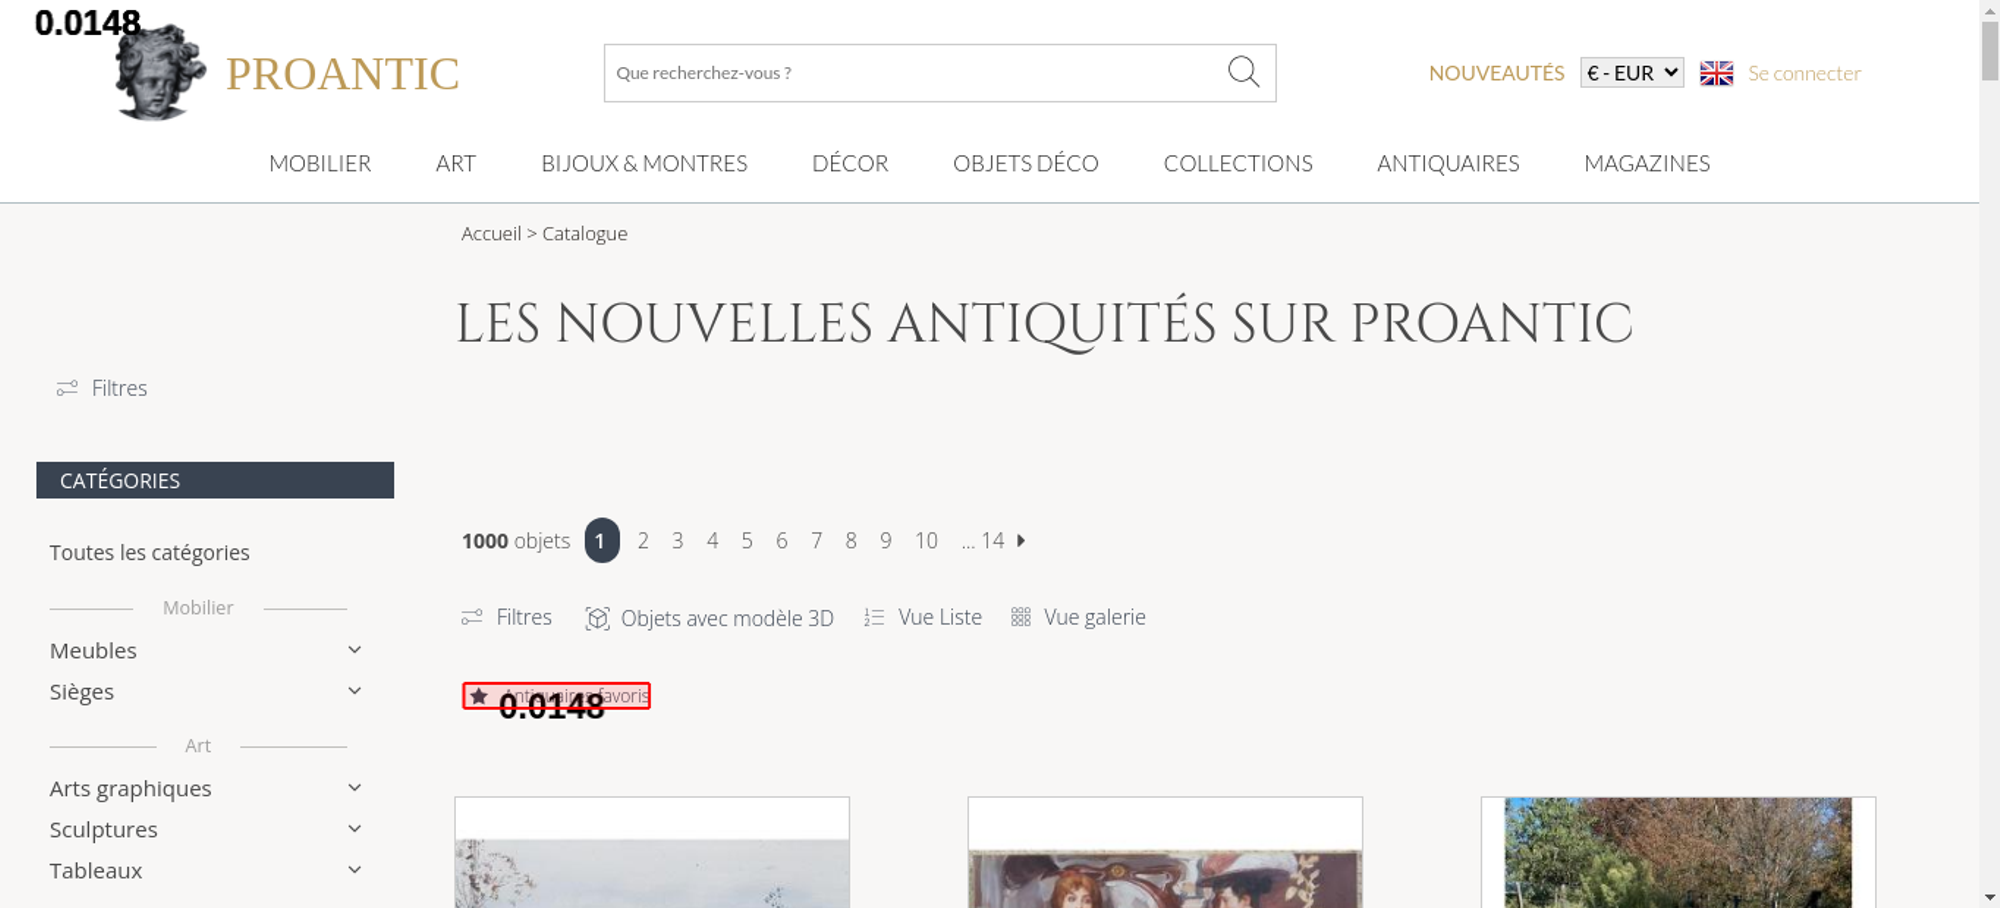
Task: Click the next page arrow in pagination
Action: 1021,541
